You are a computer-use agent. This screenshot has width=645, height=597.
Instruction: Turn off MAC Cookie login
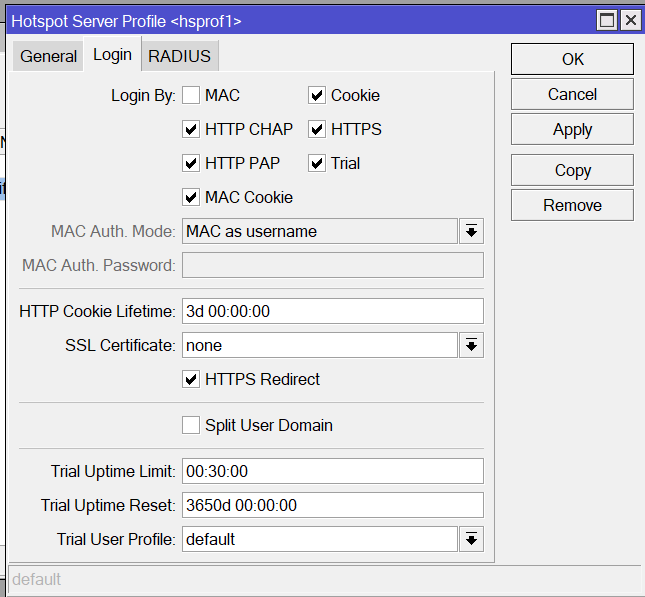(191, 197)
